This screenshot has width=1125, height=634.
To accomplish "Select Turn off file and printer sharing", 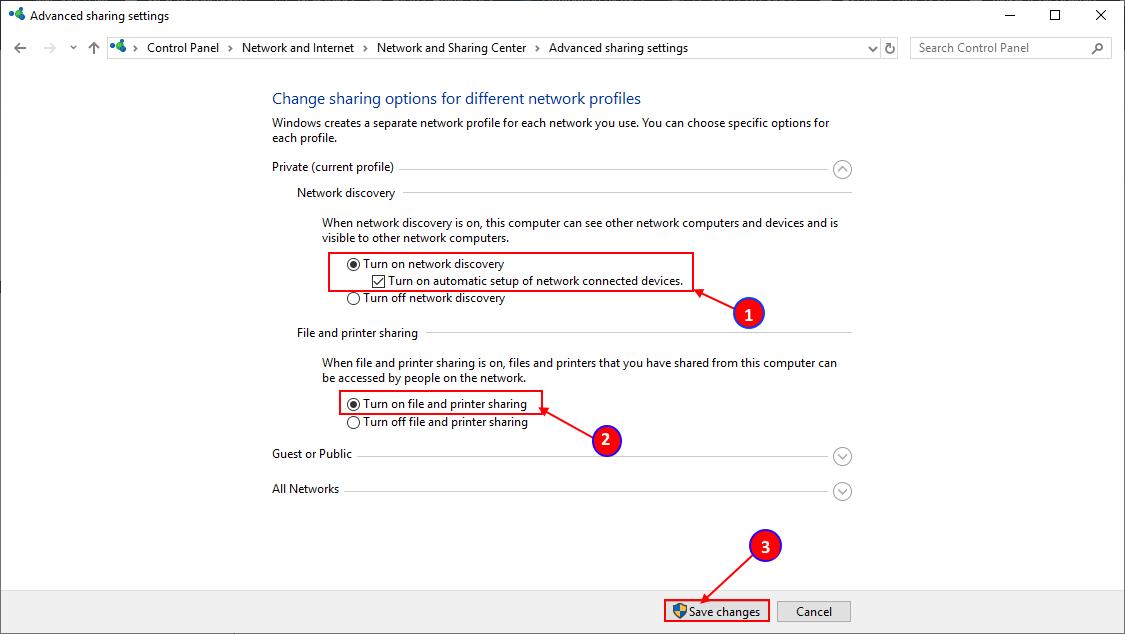I will tap(353, 423).
